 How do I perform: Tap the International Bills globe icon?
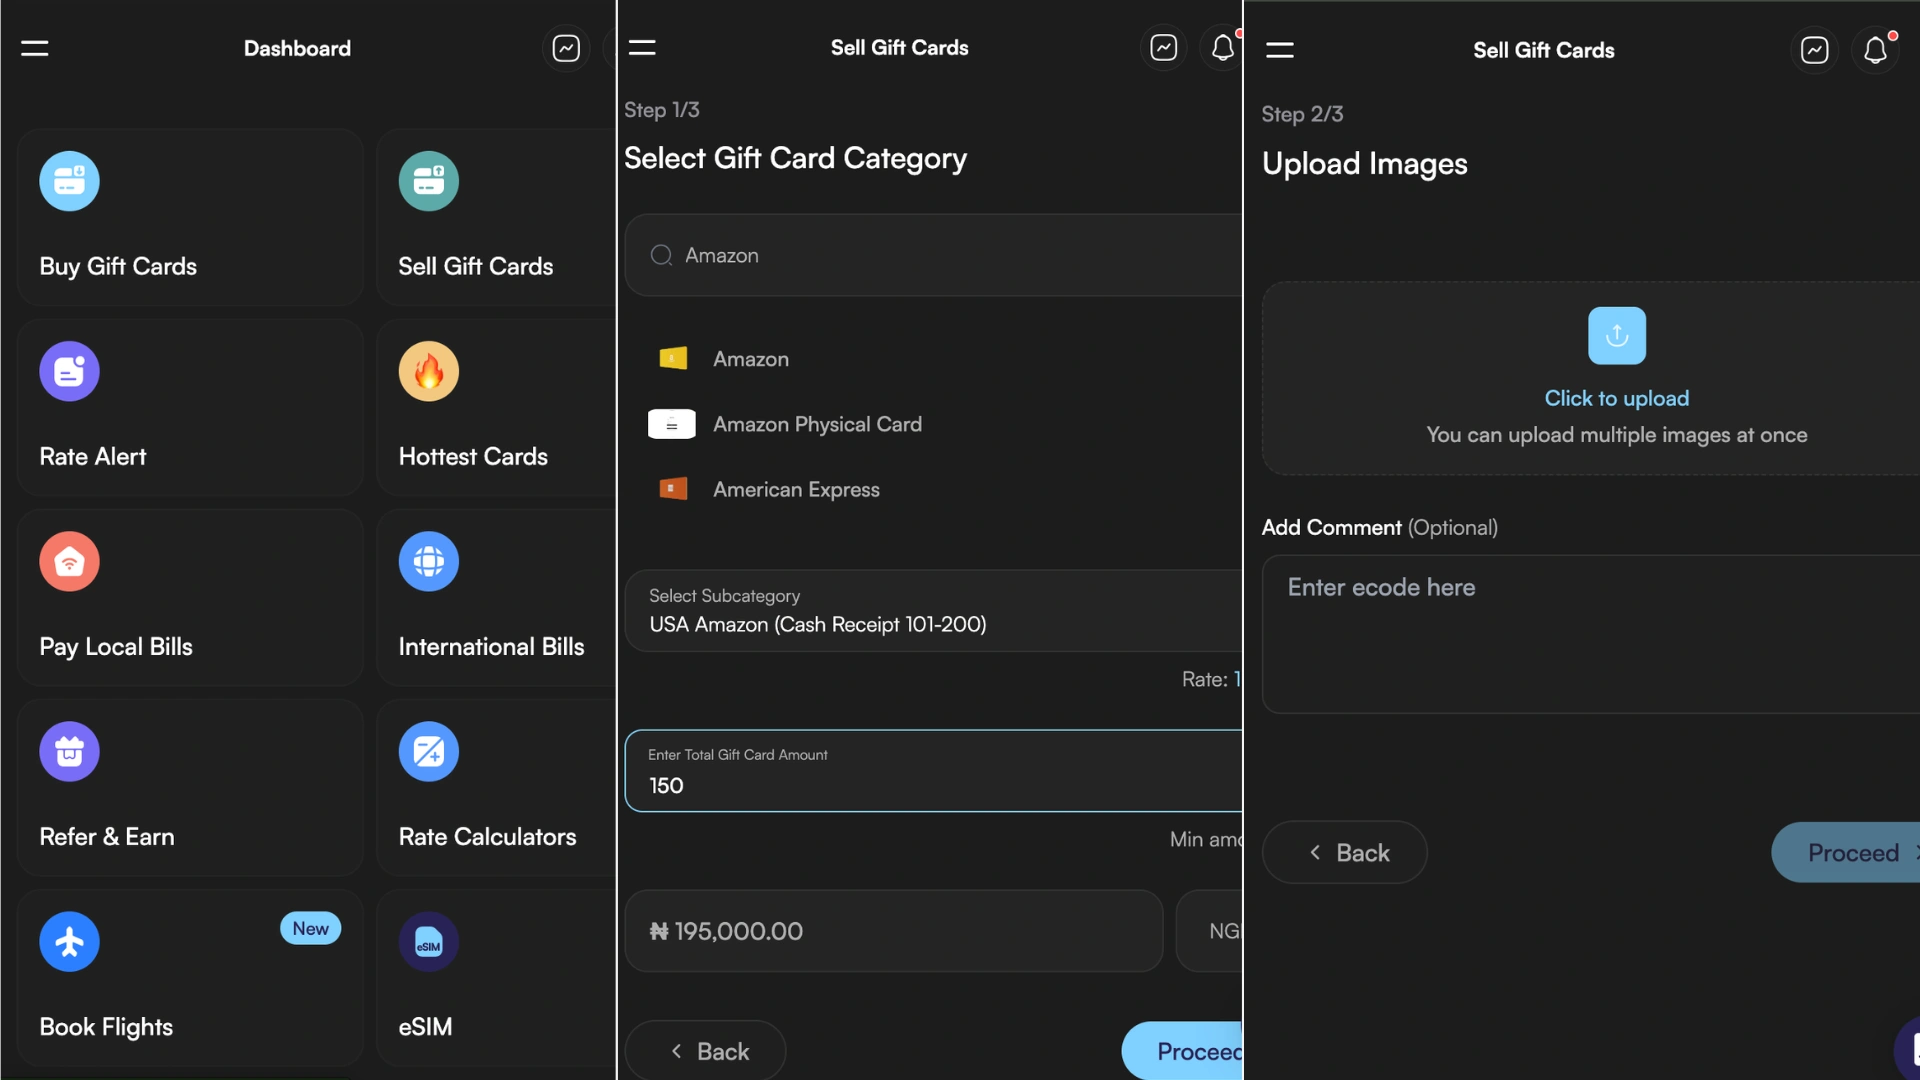tap(428, 561)
